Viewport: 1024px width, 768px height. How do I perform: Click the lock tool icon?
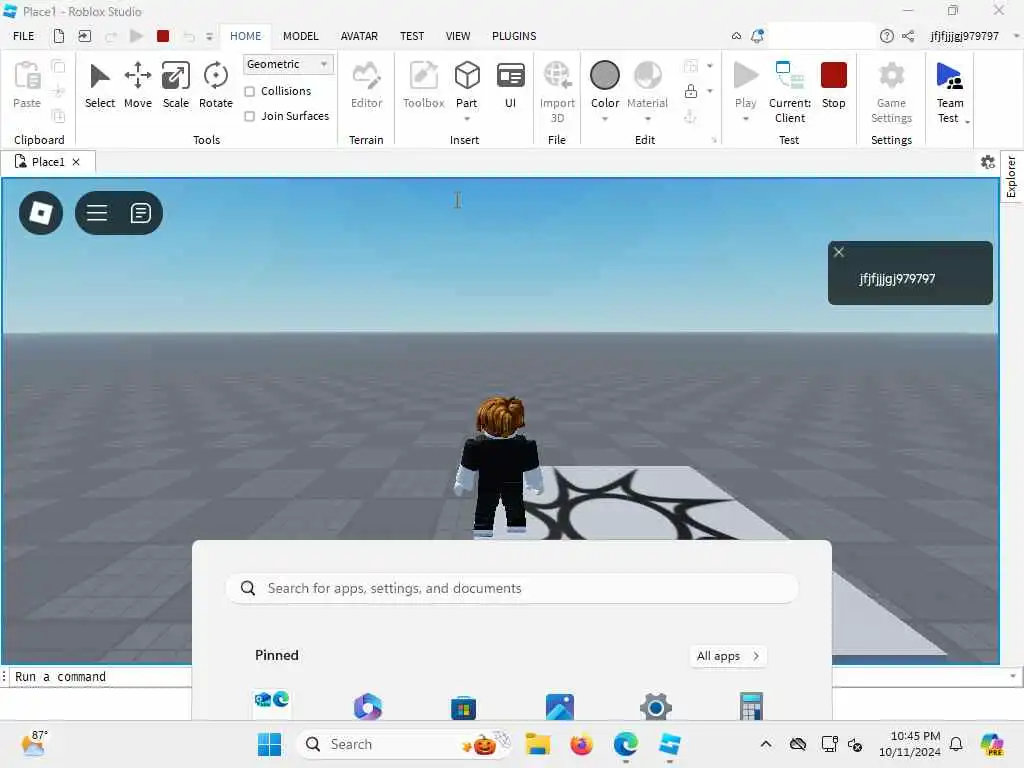[x=691, y=91]
